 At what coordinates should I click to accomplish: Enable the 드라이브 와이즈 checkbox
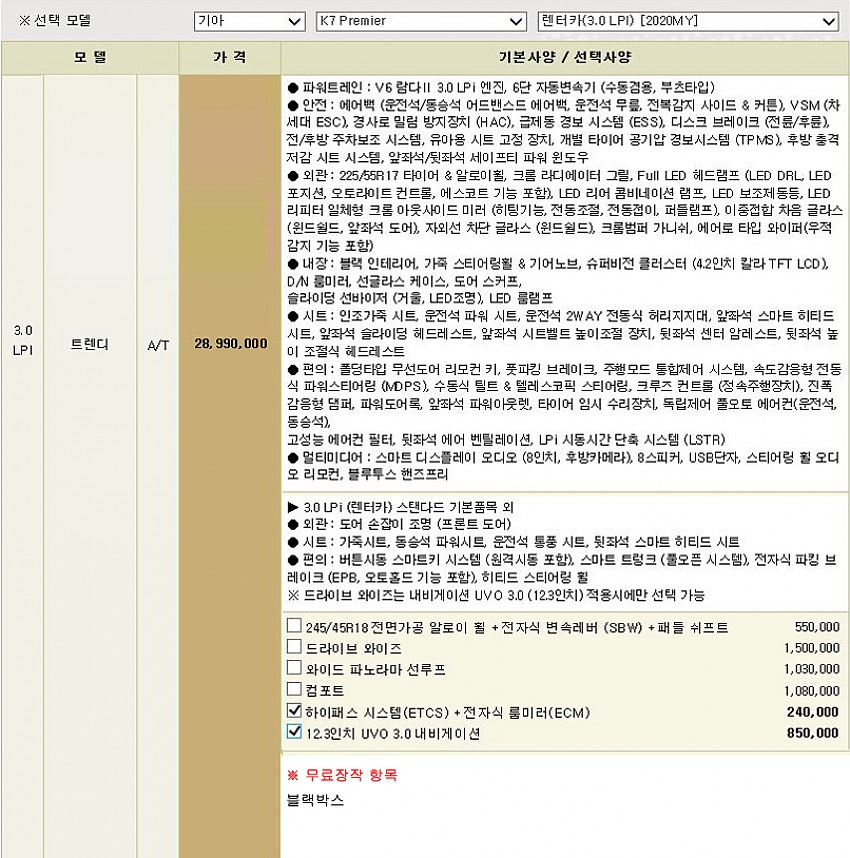coord(294,648)
